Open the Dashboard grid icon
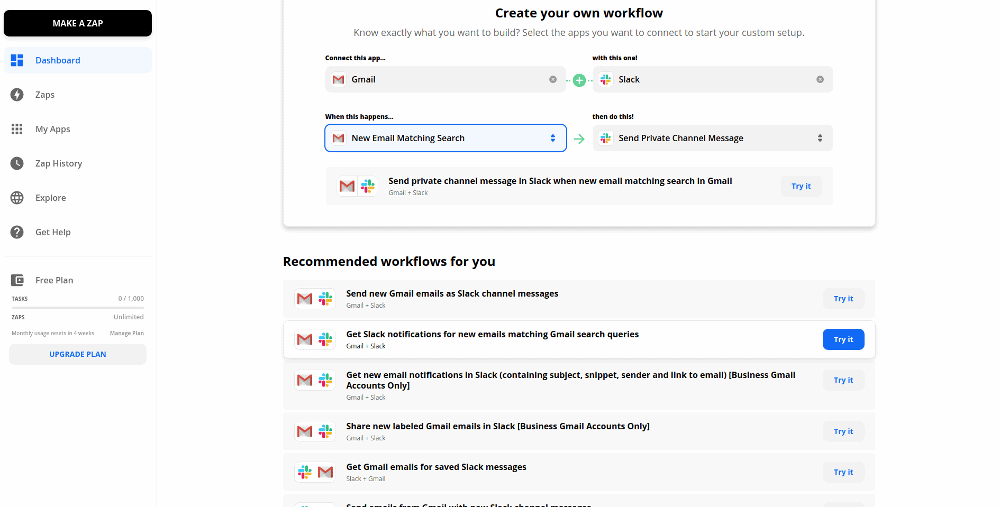 [x=17, y=61]
